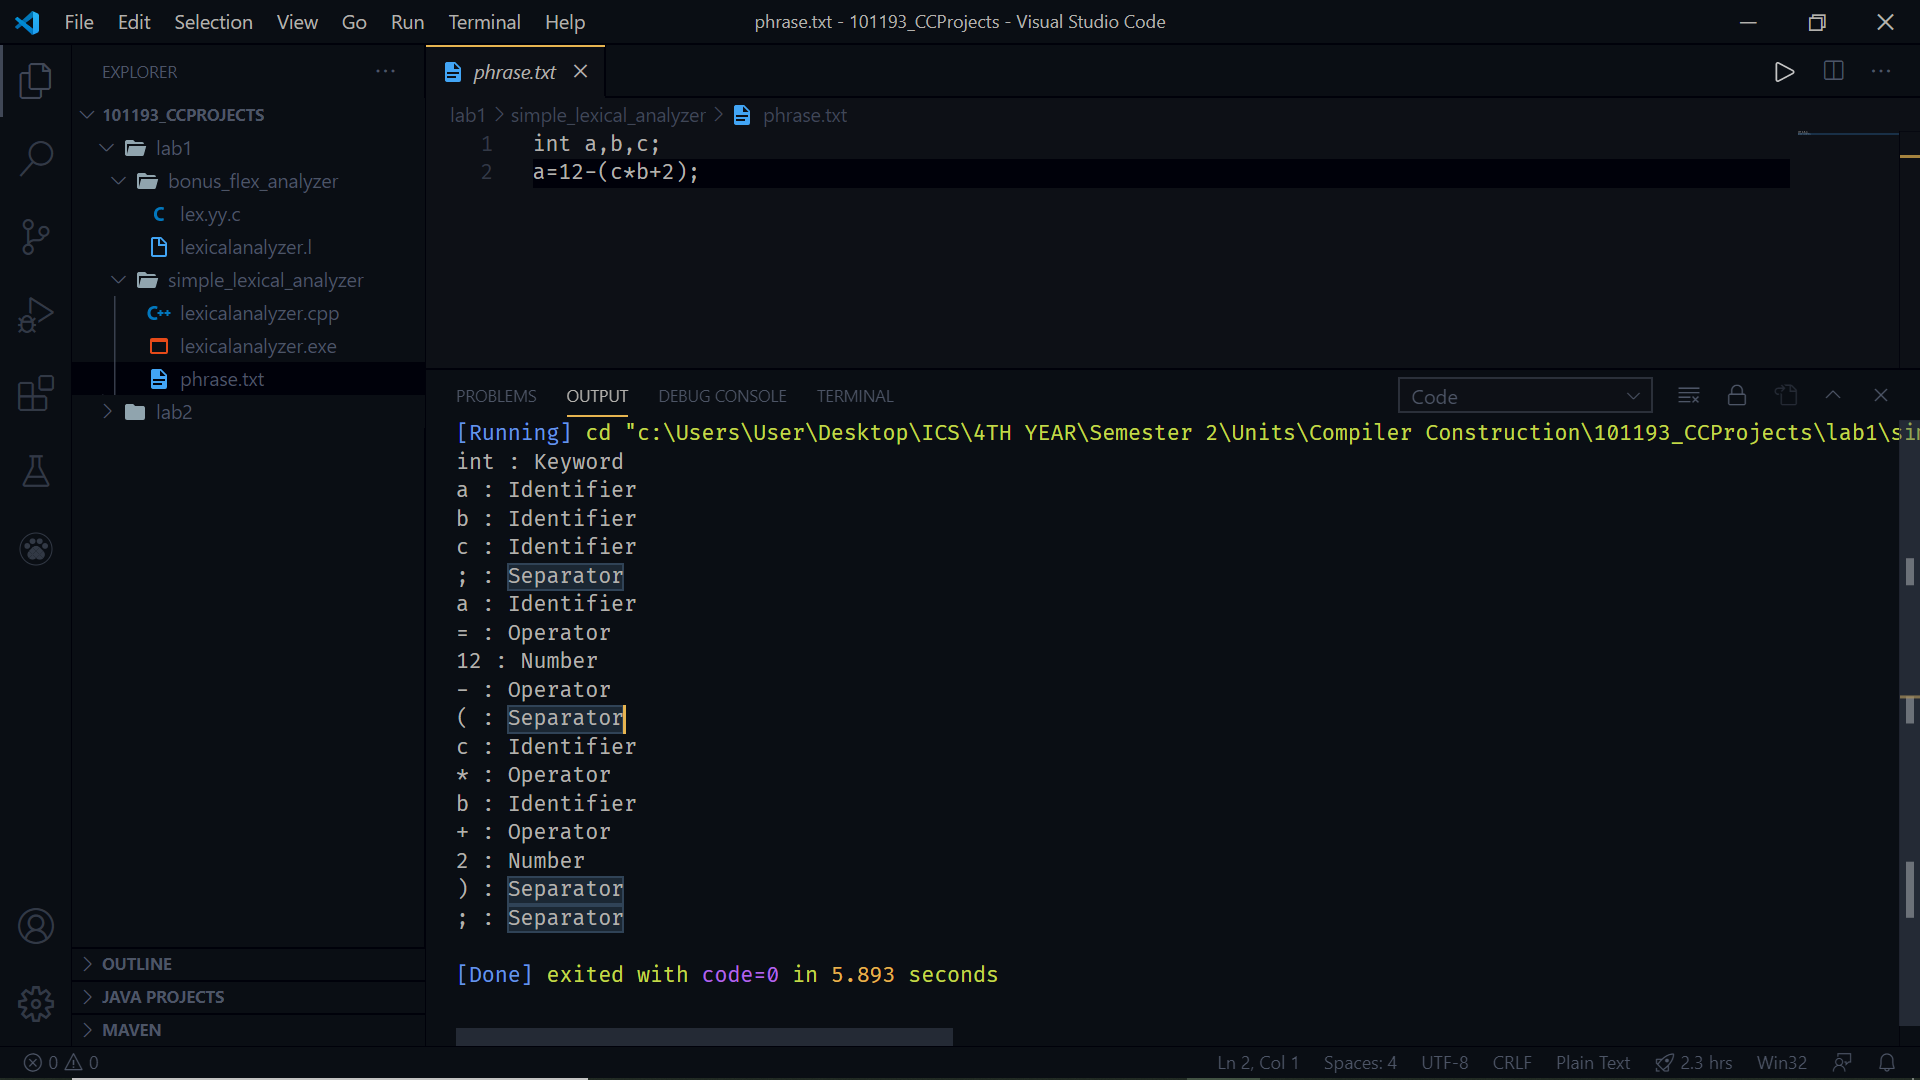Open the Source Control view

36,237
